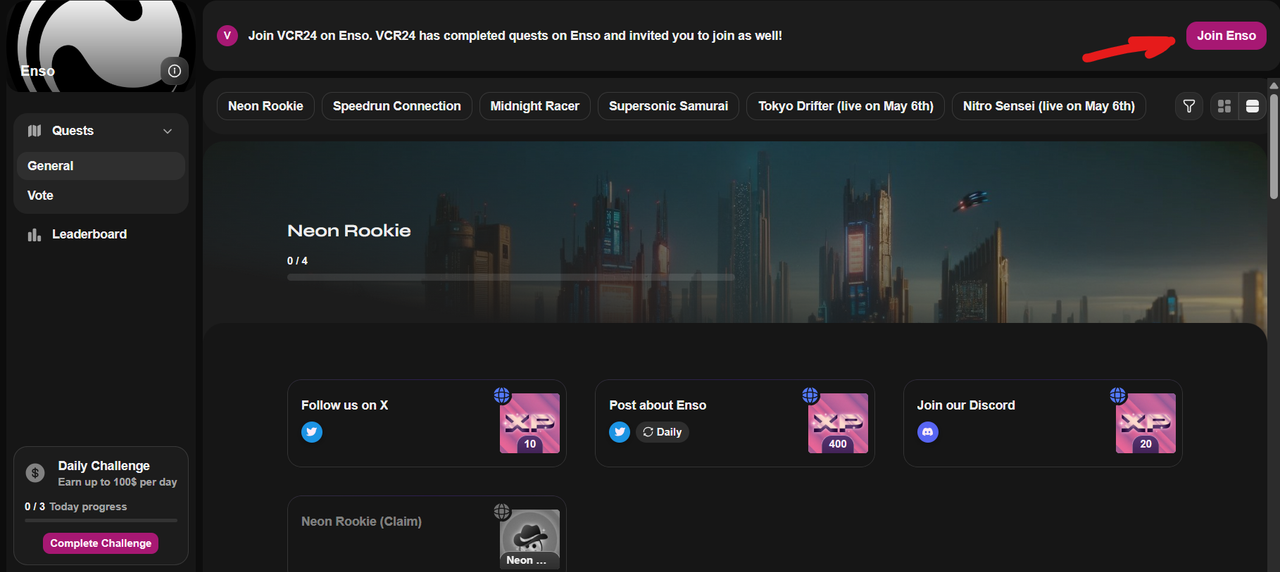The height and width of the screenshot is (572, 1280).
Task: Click globe icon on Follow us on X
Action: pyautogui.click(x=502, y=396)
